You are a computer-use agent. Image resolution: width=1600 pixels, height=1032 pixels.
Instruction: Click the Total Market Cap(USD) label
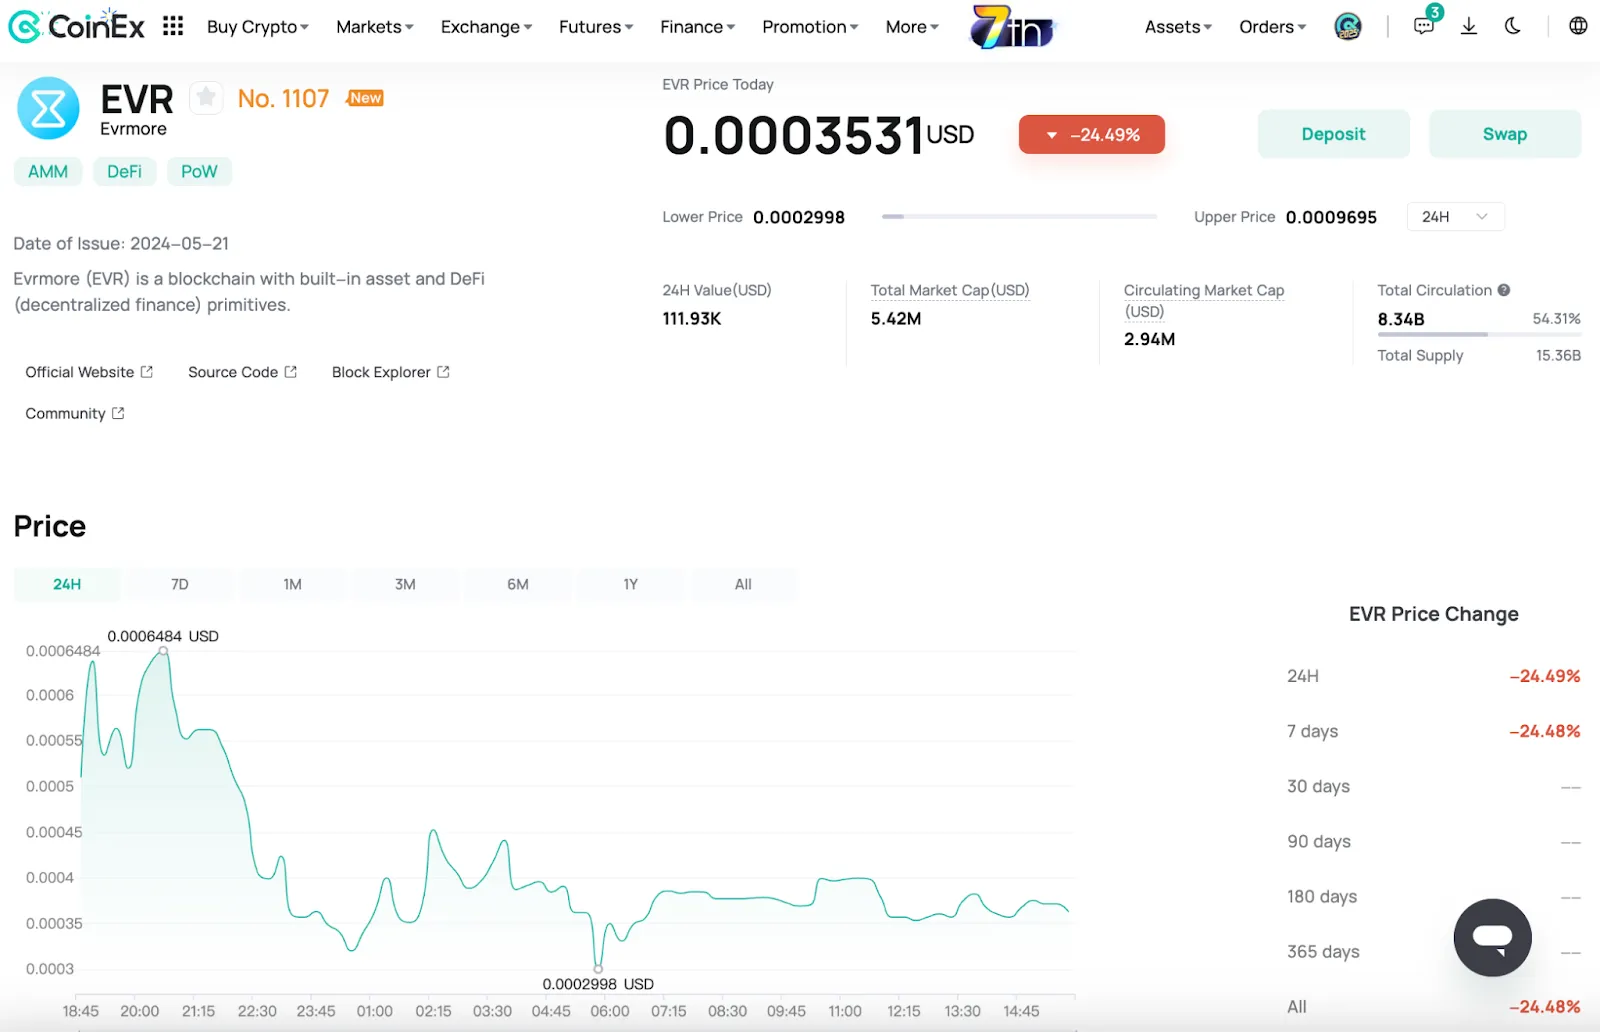click(x=950, y=290)
